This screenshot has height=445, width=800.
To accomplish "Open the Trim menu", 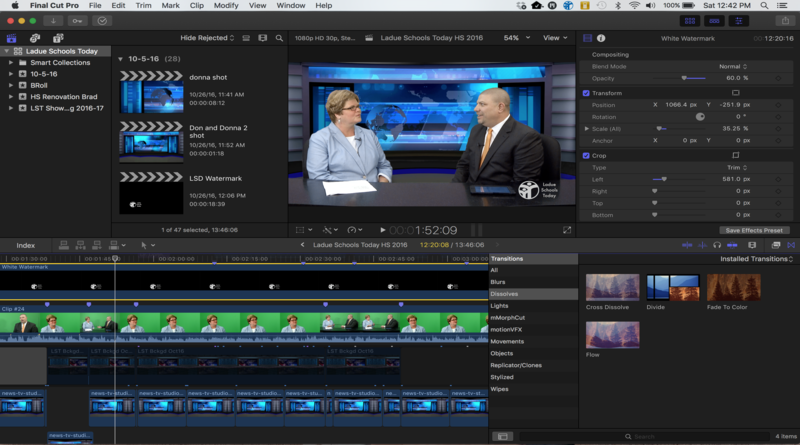I will pyautogui.click(x=143, y=6).
